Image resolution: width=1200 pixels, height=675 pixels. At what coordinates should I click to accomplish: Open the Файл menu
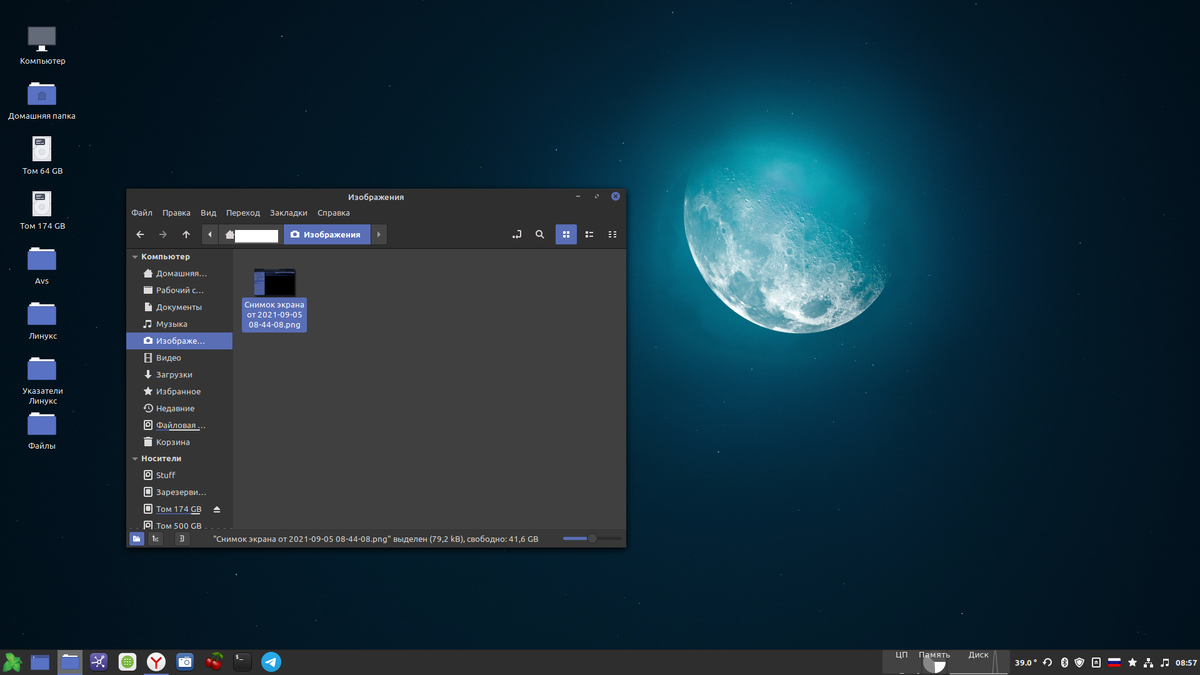pos(142,213)
